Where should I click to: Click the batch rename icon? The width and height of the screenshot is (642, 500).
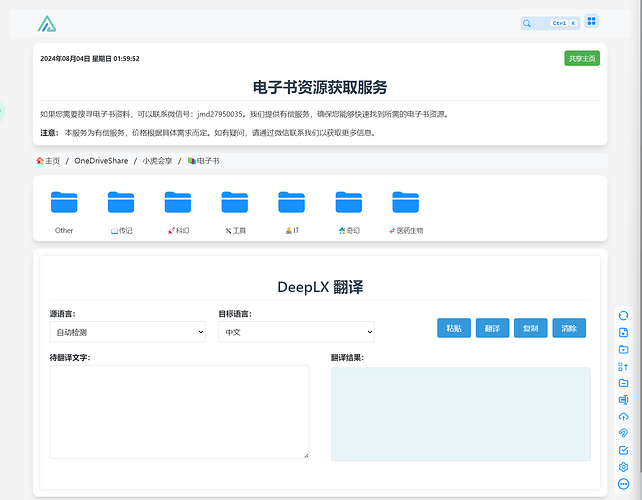(x=623, y=400)
